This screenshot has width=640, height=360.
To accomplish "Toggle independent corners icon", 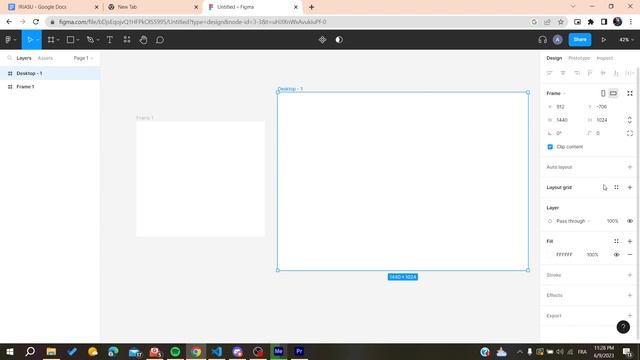I will (630, 133).
